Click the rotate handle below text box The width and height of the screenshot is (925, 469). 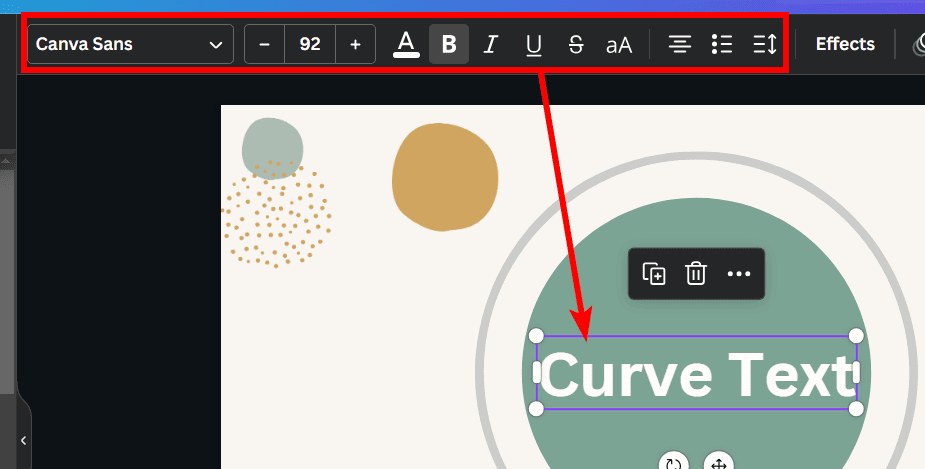[674, 463]
